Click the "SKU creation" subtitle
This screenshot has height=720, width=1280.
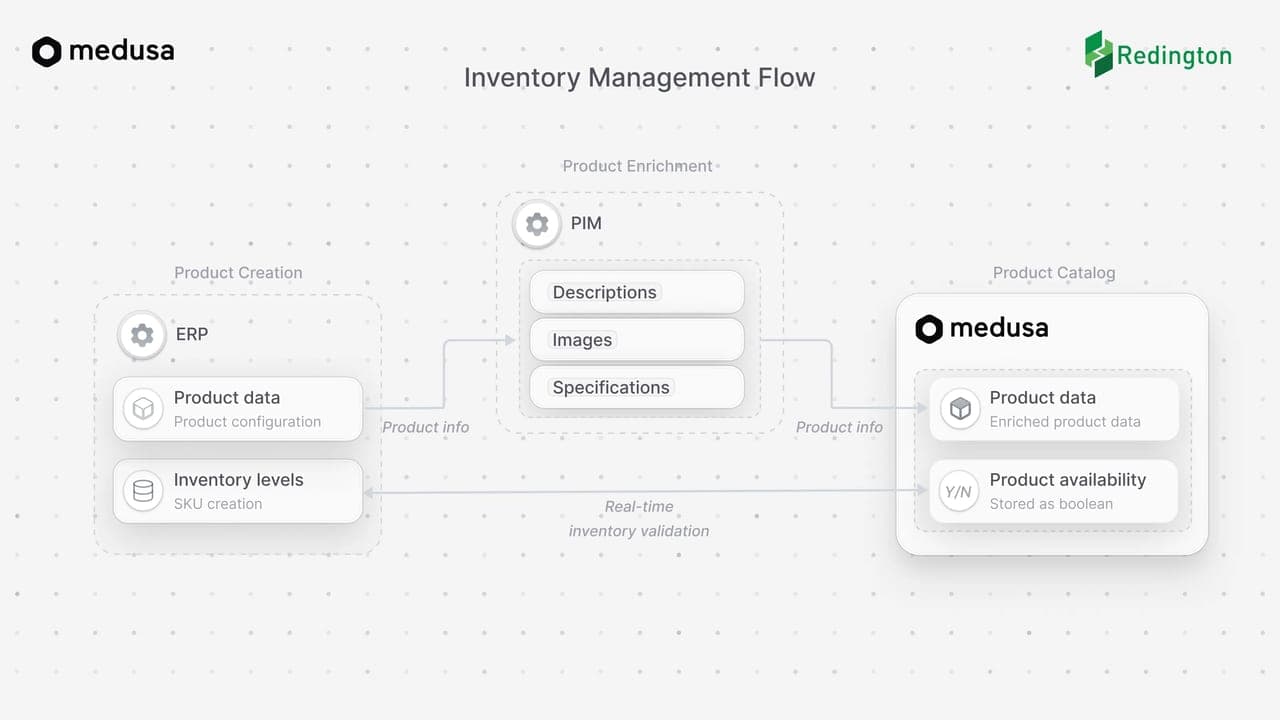point(218,504)
